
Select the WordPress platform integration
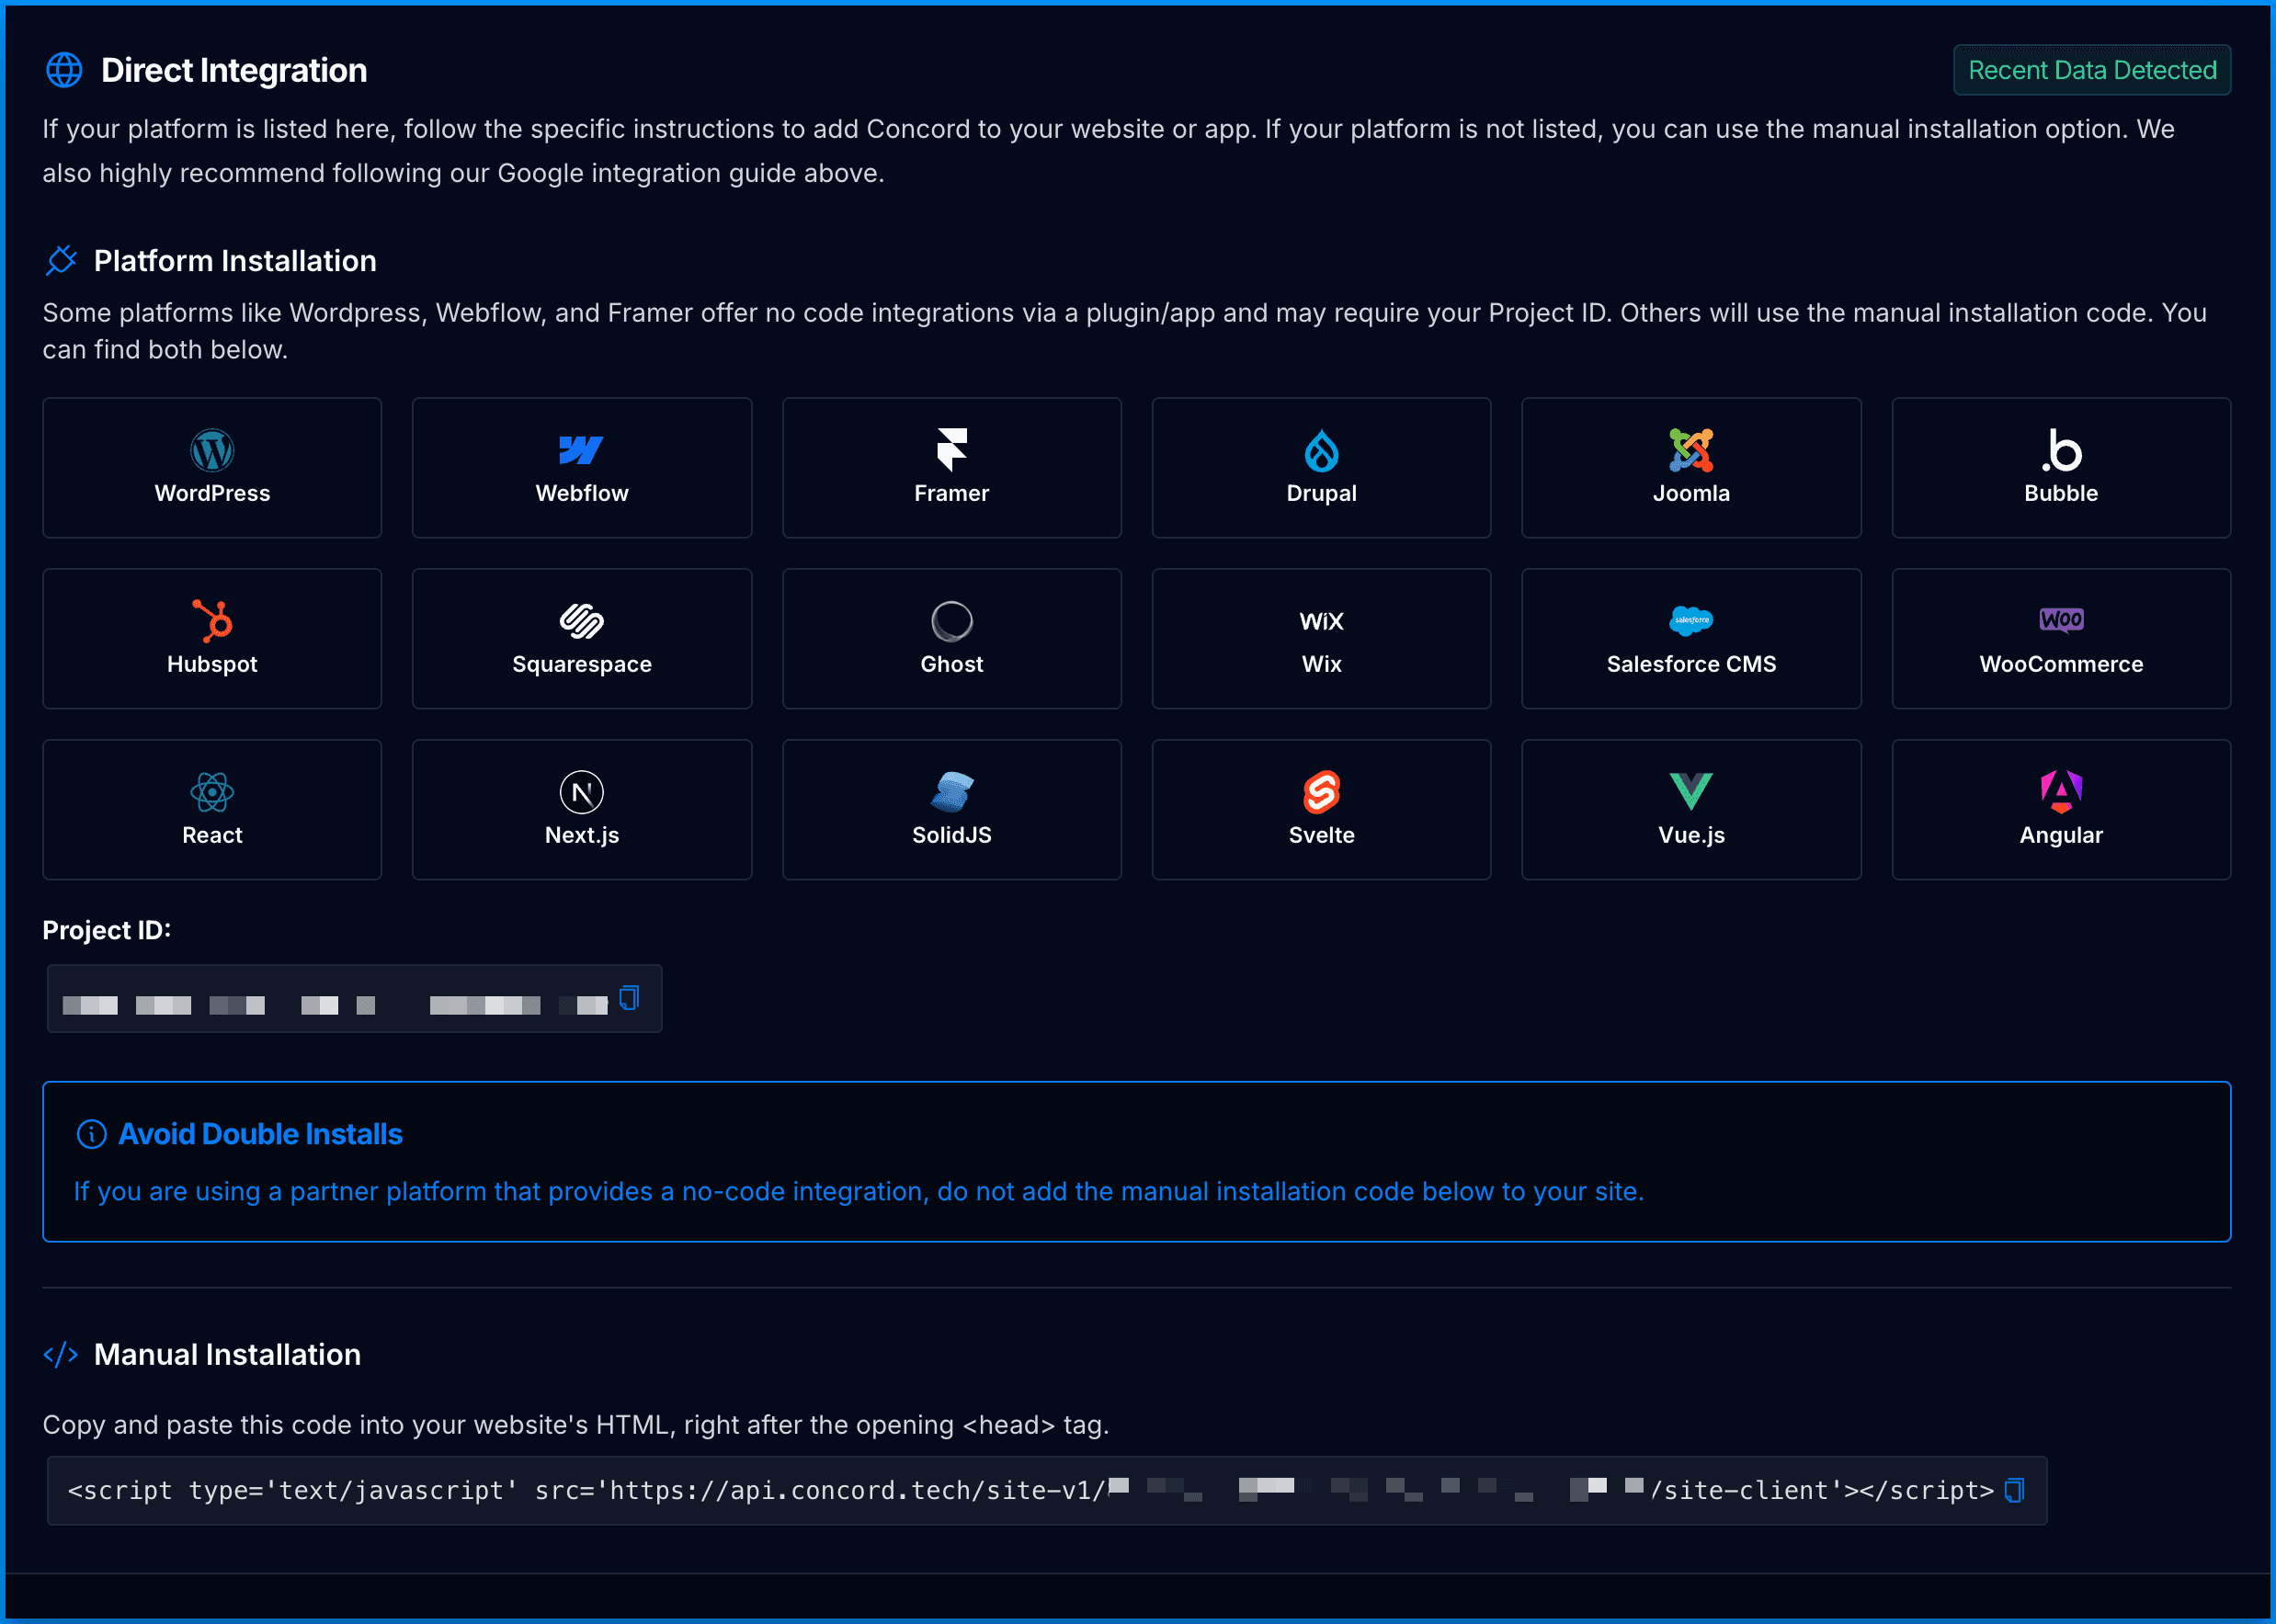[x=212, y=467]
